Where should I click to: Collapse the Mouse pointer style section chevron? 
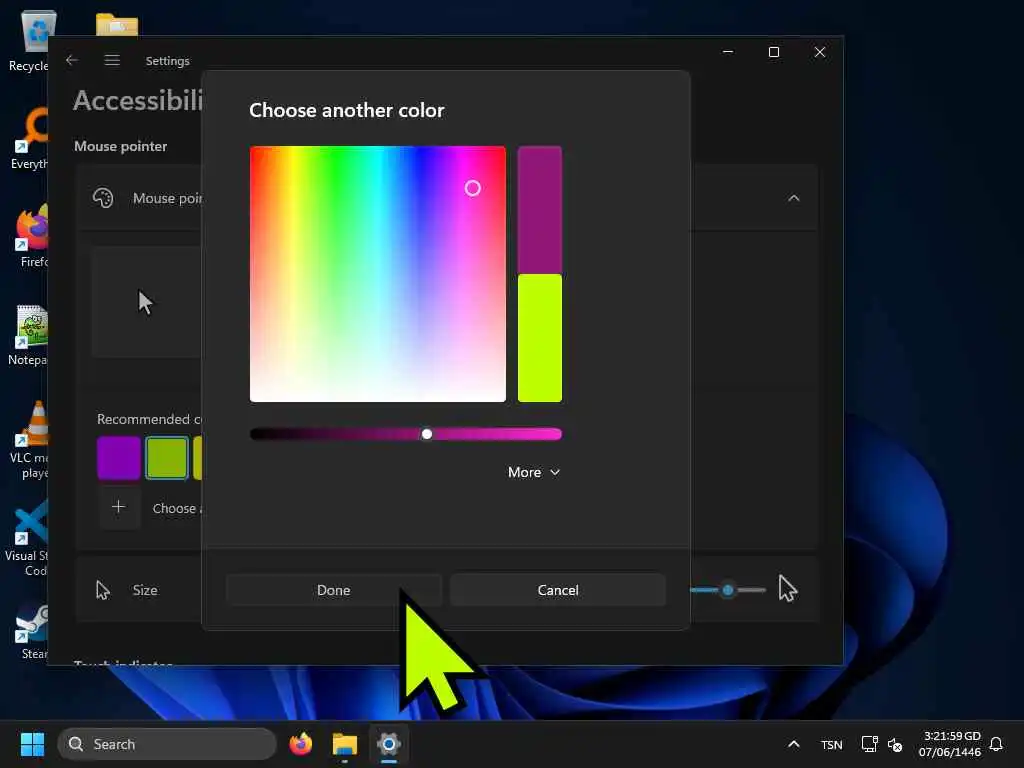click(x=793, y=198)
